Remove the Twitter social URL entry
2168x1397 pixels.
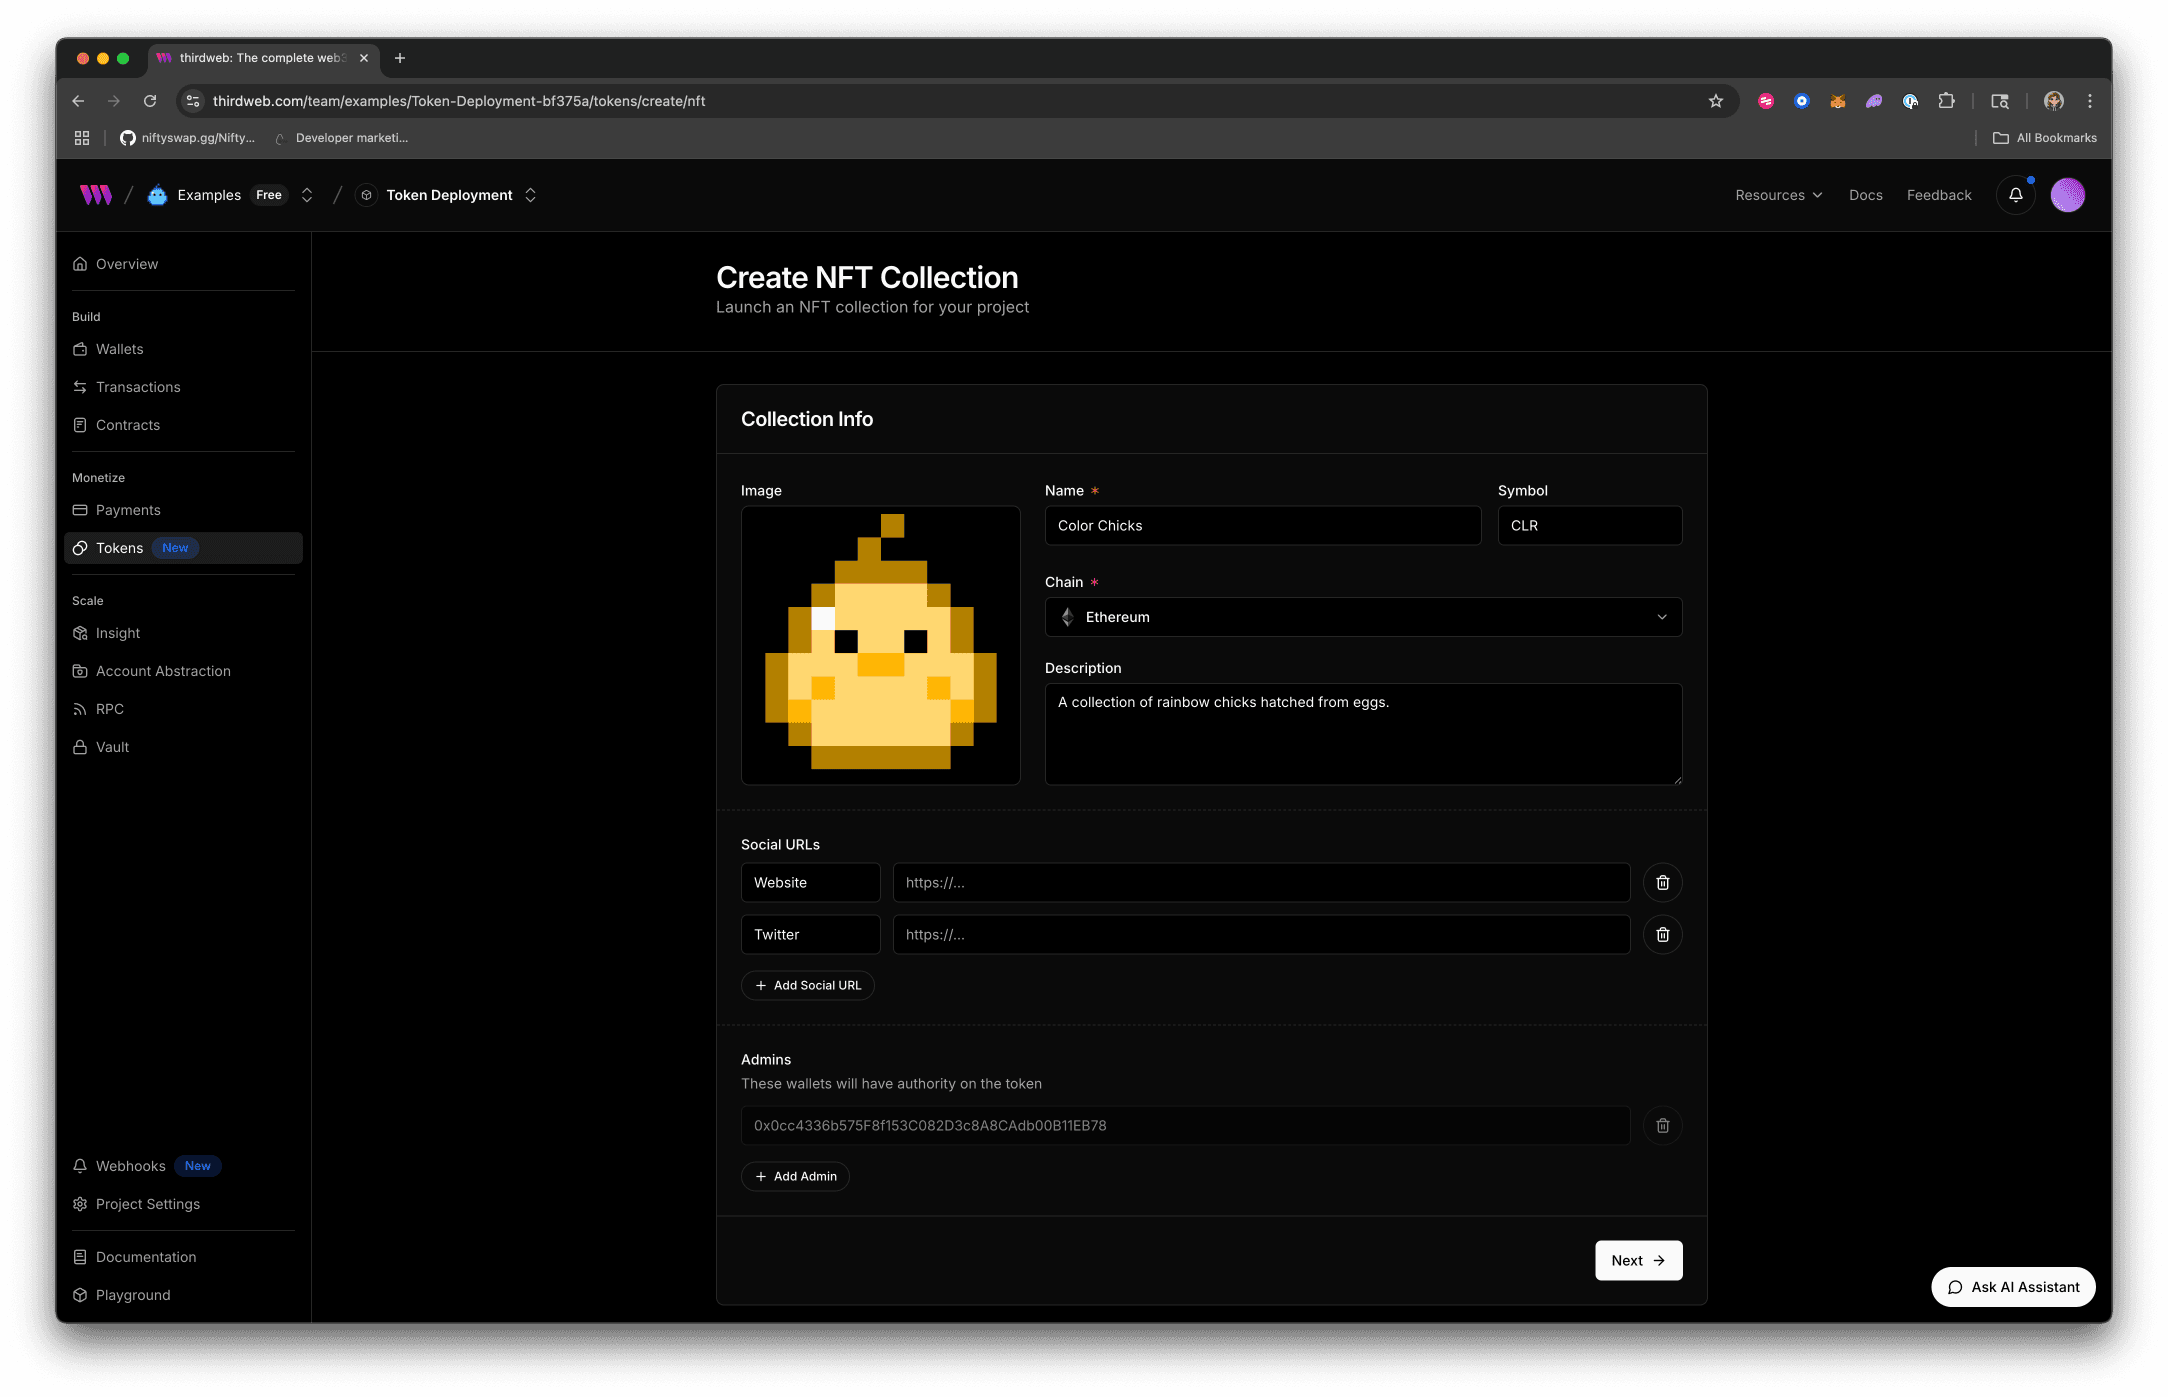click(1663, 934)
